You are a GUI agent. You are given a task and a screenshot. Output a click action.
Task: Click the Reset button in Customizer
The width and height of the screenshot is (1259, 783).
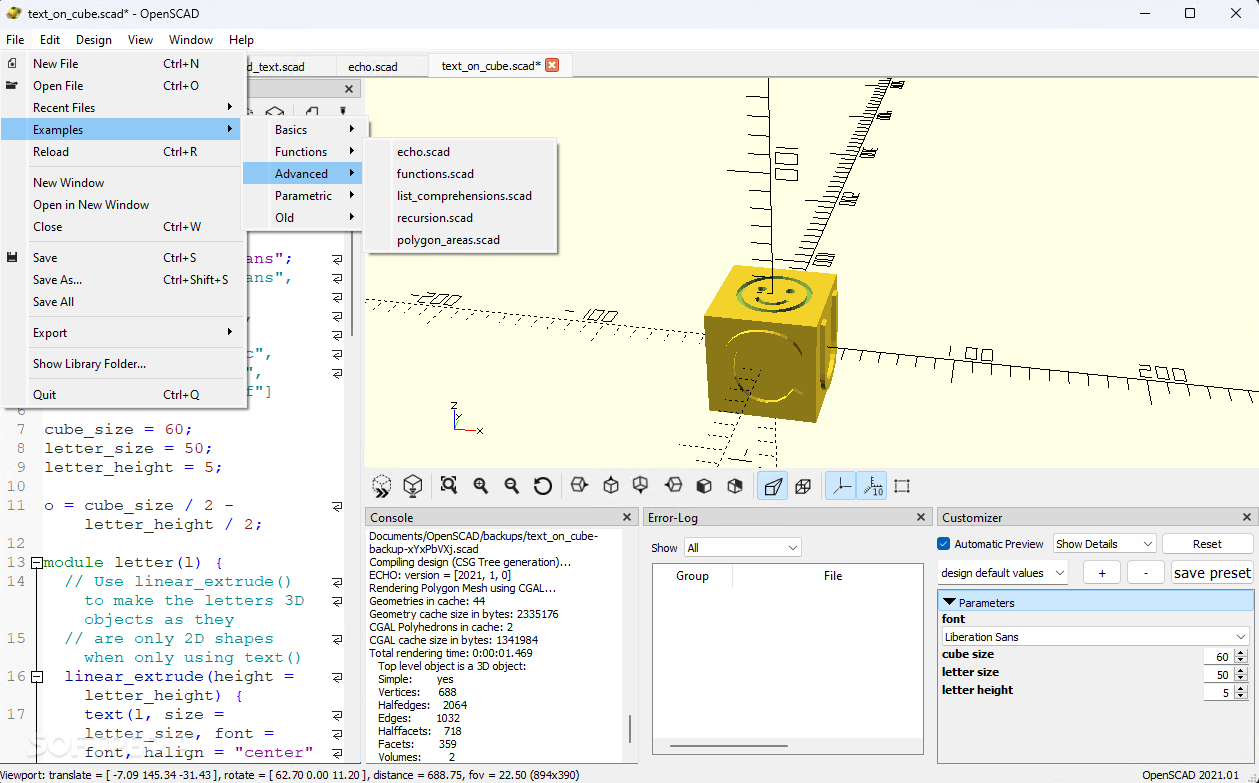[1207, 544]
